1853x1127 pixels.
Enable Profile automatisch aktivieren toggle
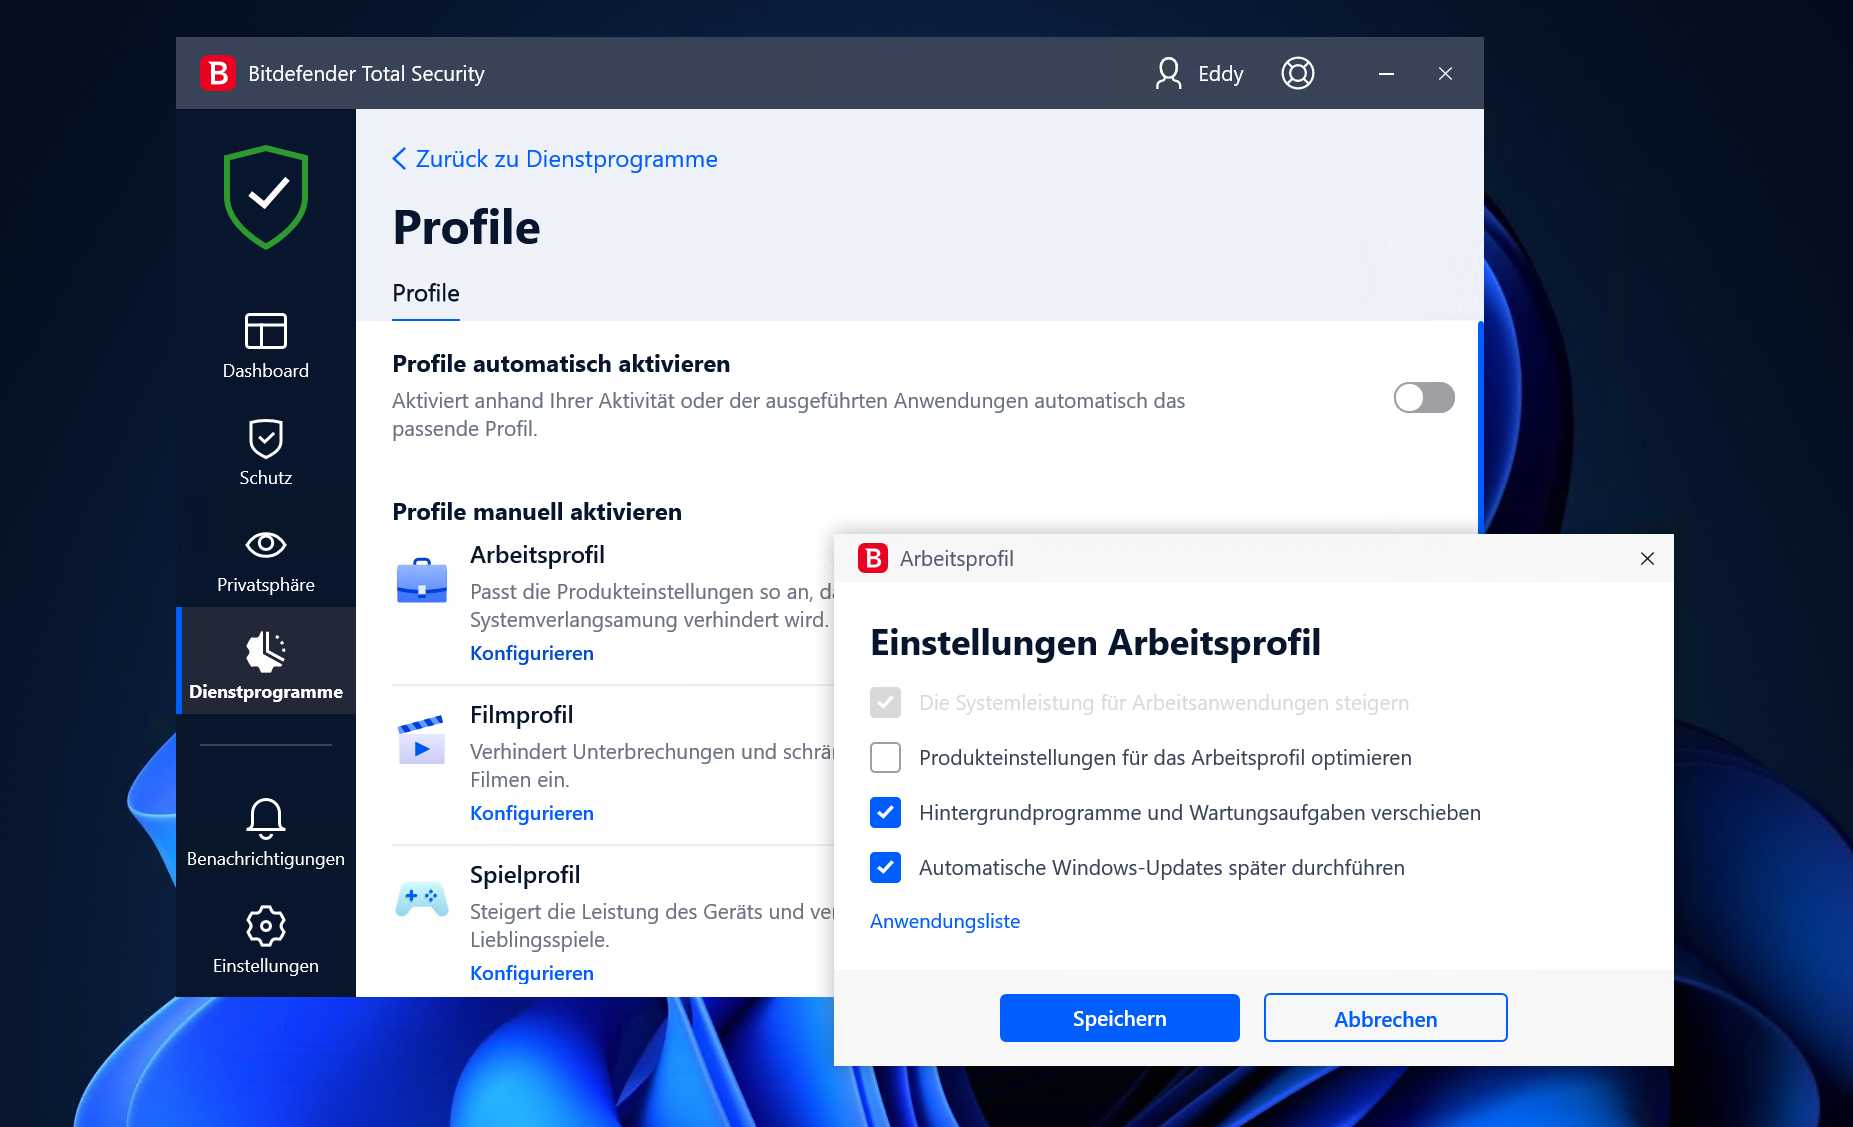(1423, 397)
